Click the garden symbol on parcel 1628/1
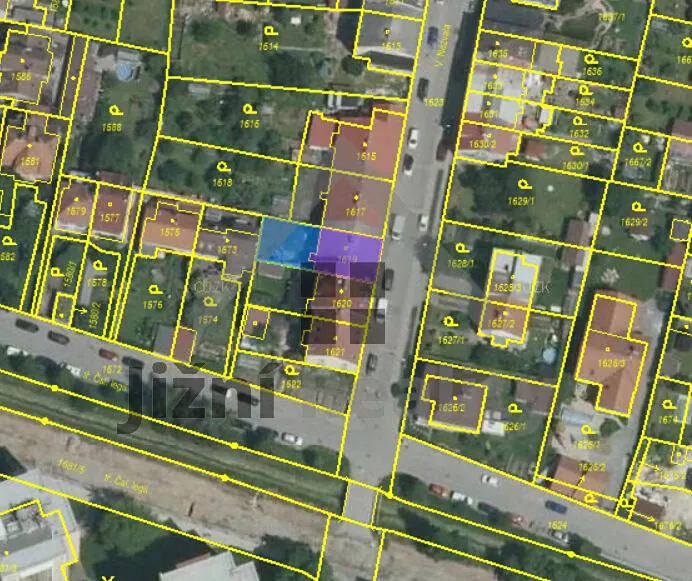 [461, 248]
